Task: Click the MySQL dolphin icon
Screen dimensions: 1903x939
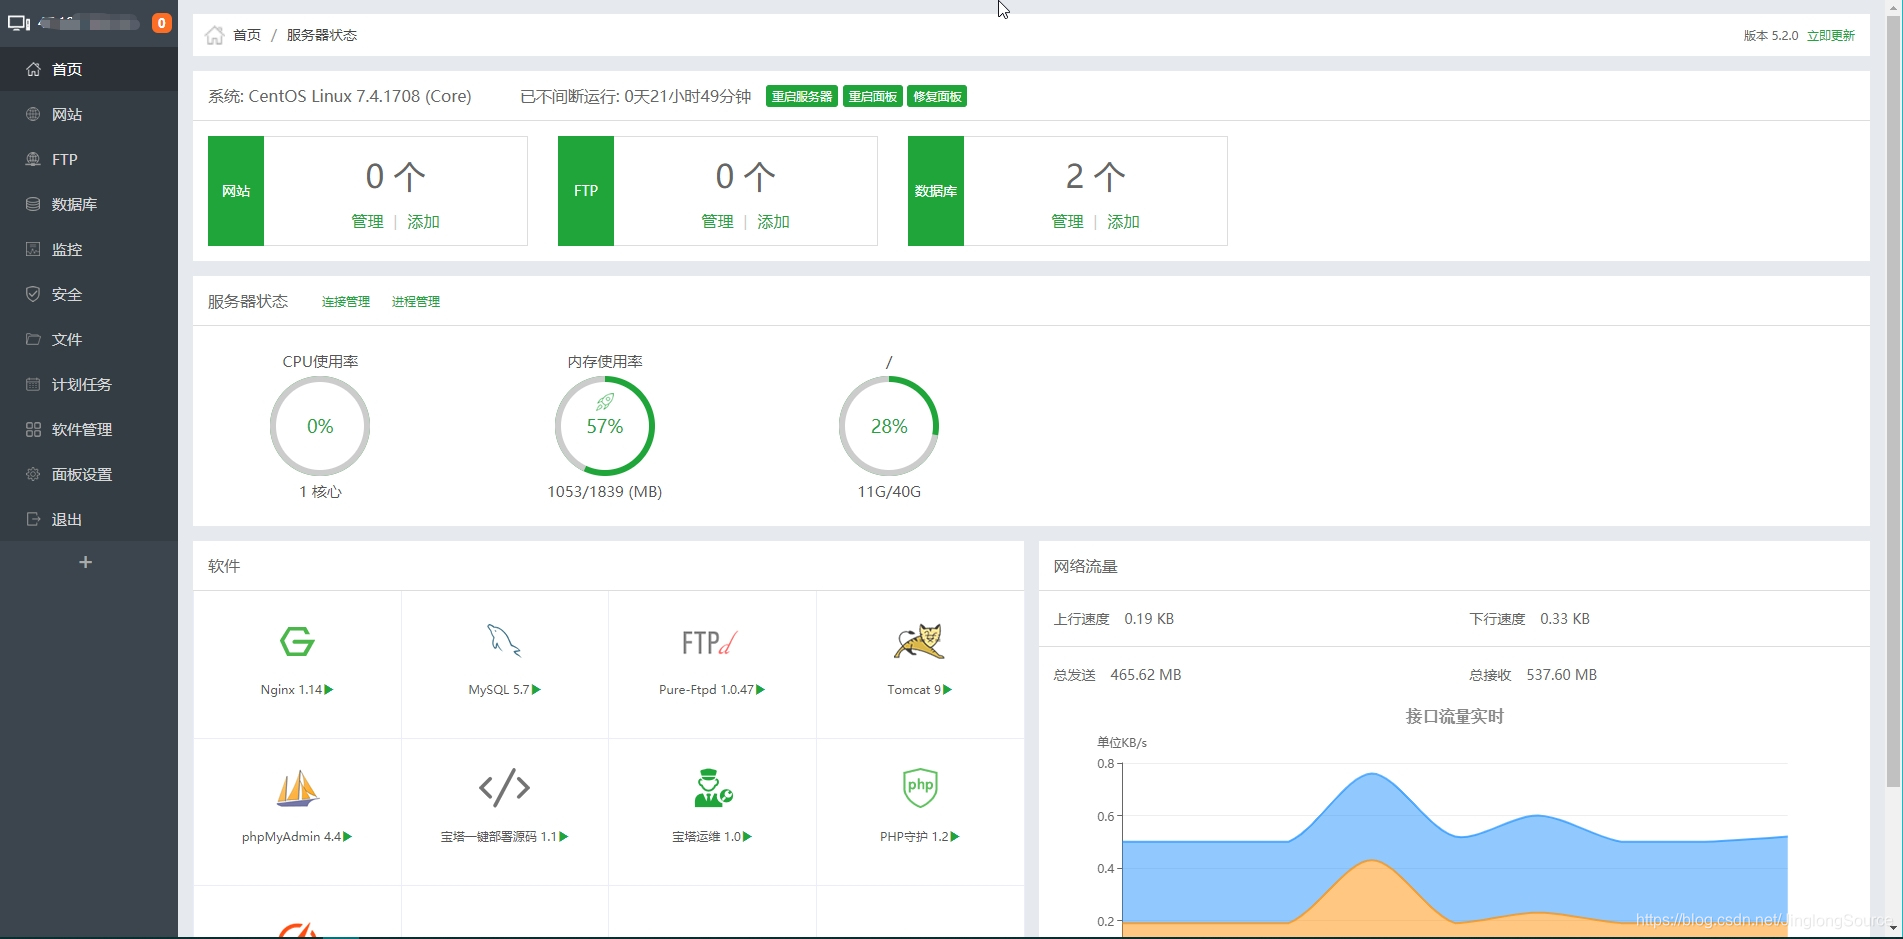Action: click(x=504, y=641)
